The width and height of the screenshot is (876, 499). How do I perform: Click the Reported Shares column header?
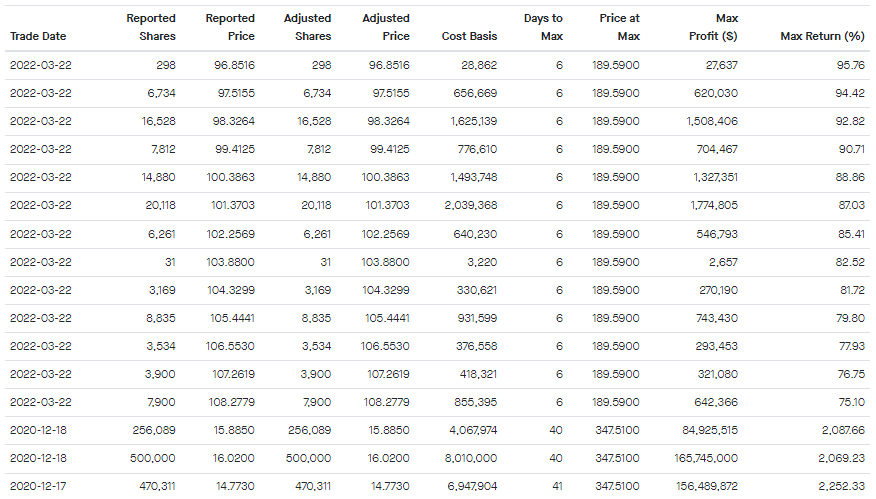151,27
